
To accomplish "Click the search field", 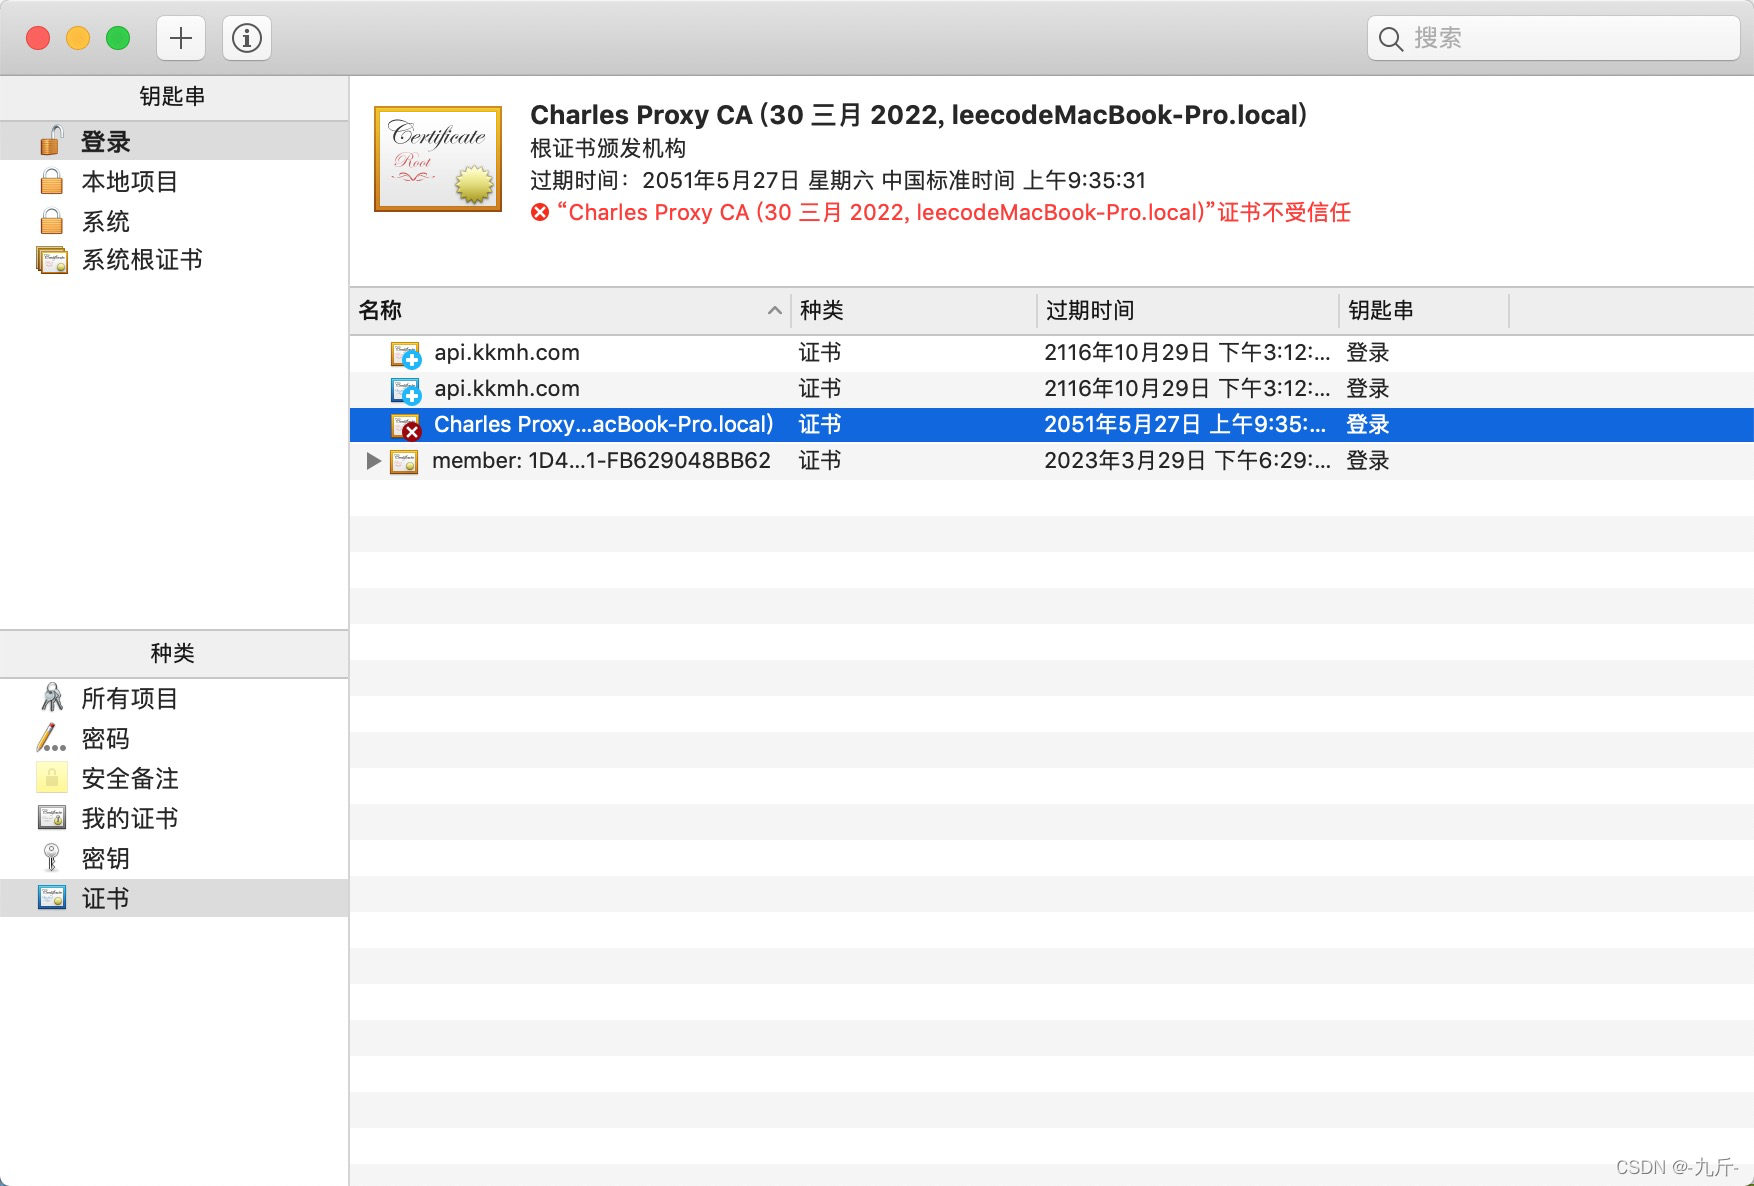I will pyautogui.click(x=1553, y=38).
